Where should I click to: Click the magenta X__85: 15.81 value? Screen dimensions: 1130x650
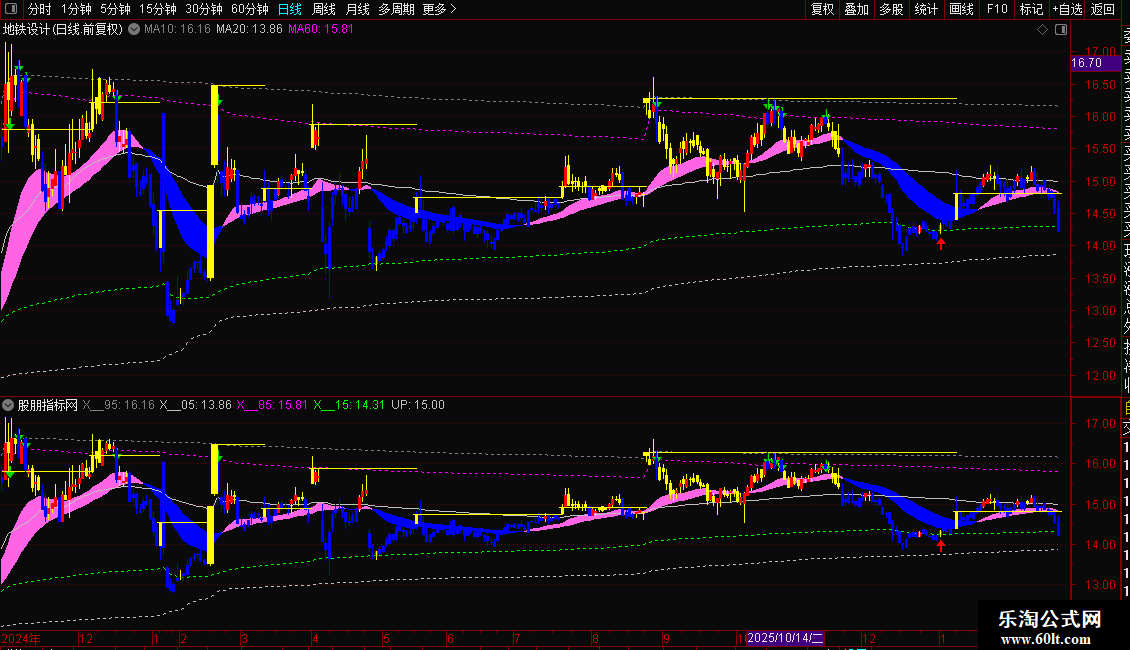[272, 406]
